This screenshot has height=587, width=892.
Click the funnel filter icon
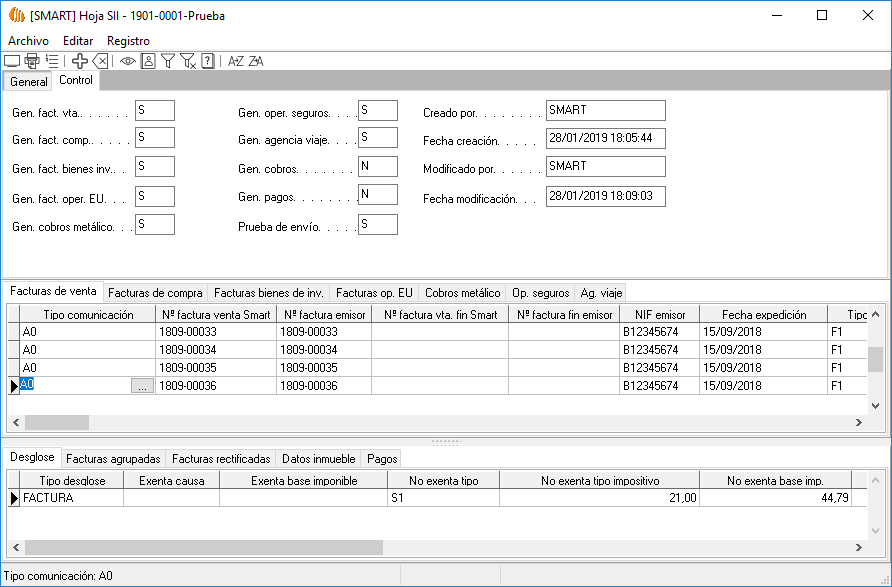pyautogui.click(x=168, y=61)
